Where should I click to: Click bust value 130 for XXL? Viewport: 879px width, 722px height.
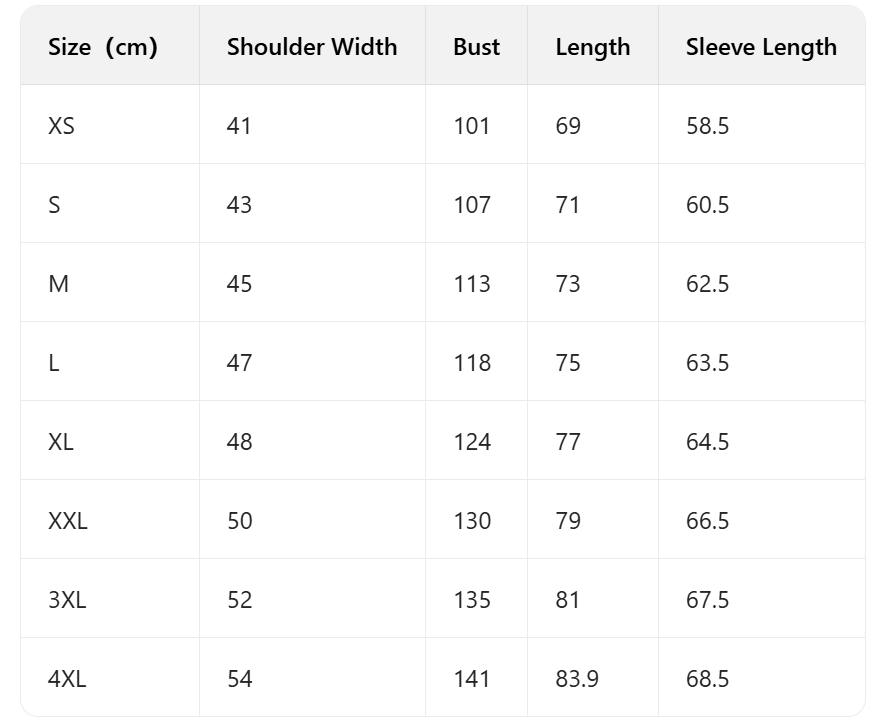(x=472, y=521)
